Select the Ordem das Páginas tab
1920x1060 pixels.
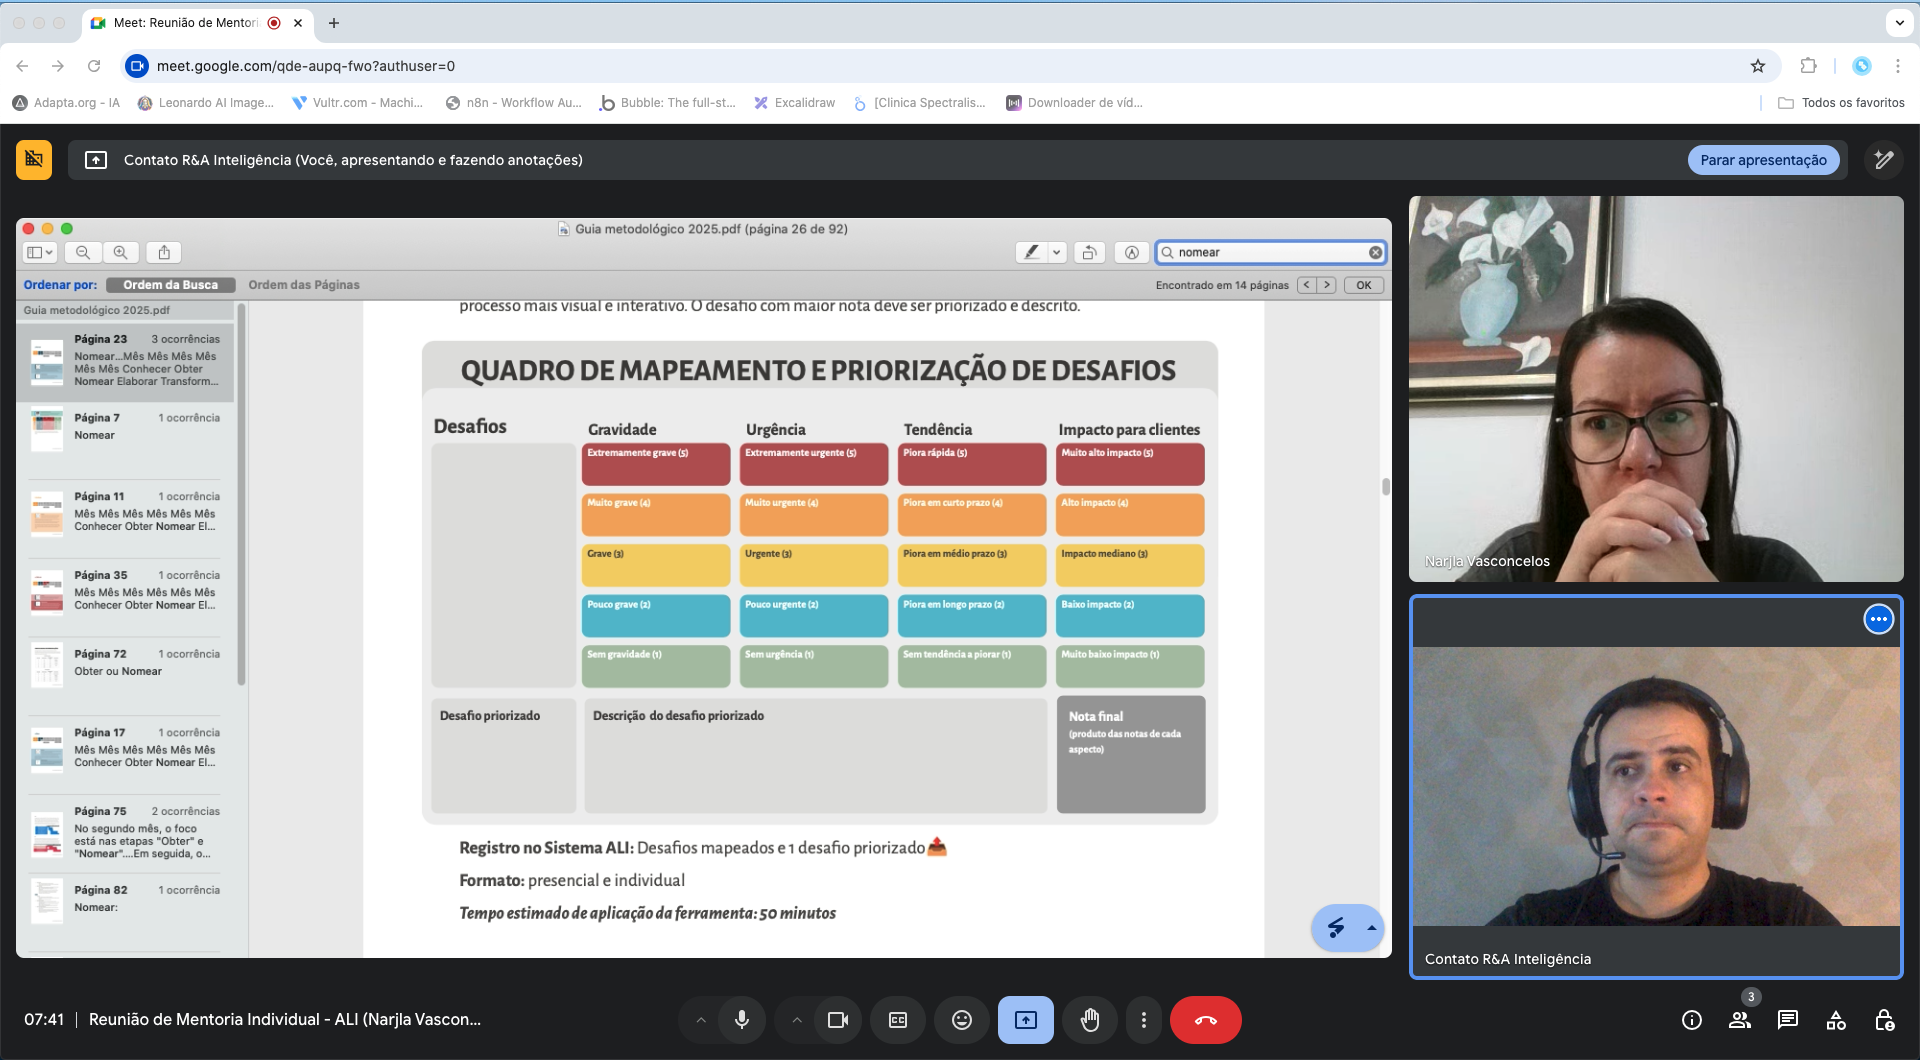tap(304, 285)
